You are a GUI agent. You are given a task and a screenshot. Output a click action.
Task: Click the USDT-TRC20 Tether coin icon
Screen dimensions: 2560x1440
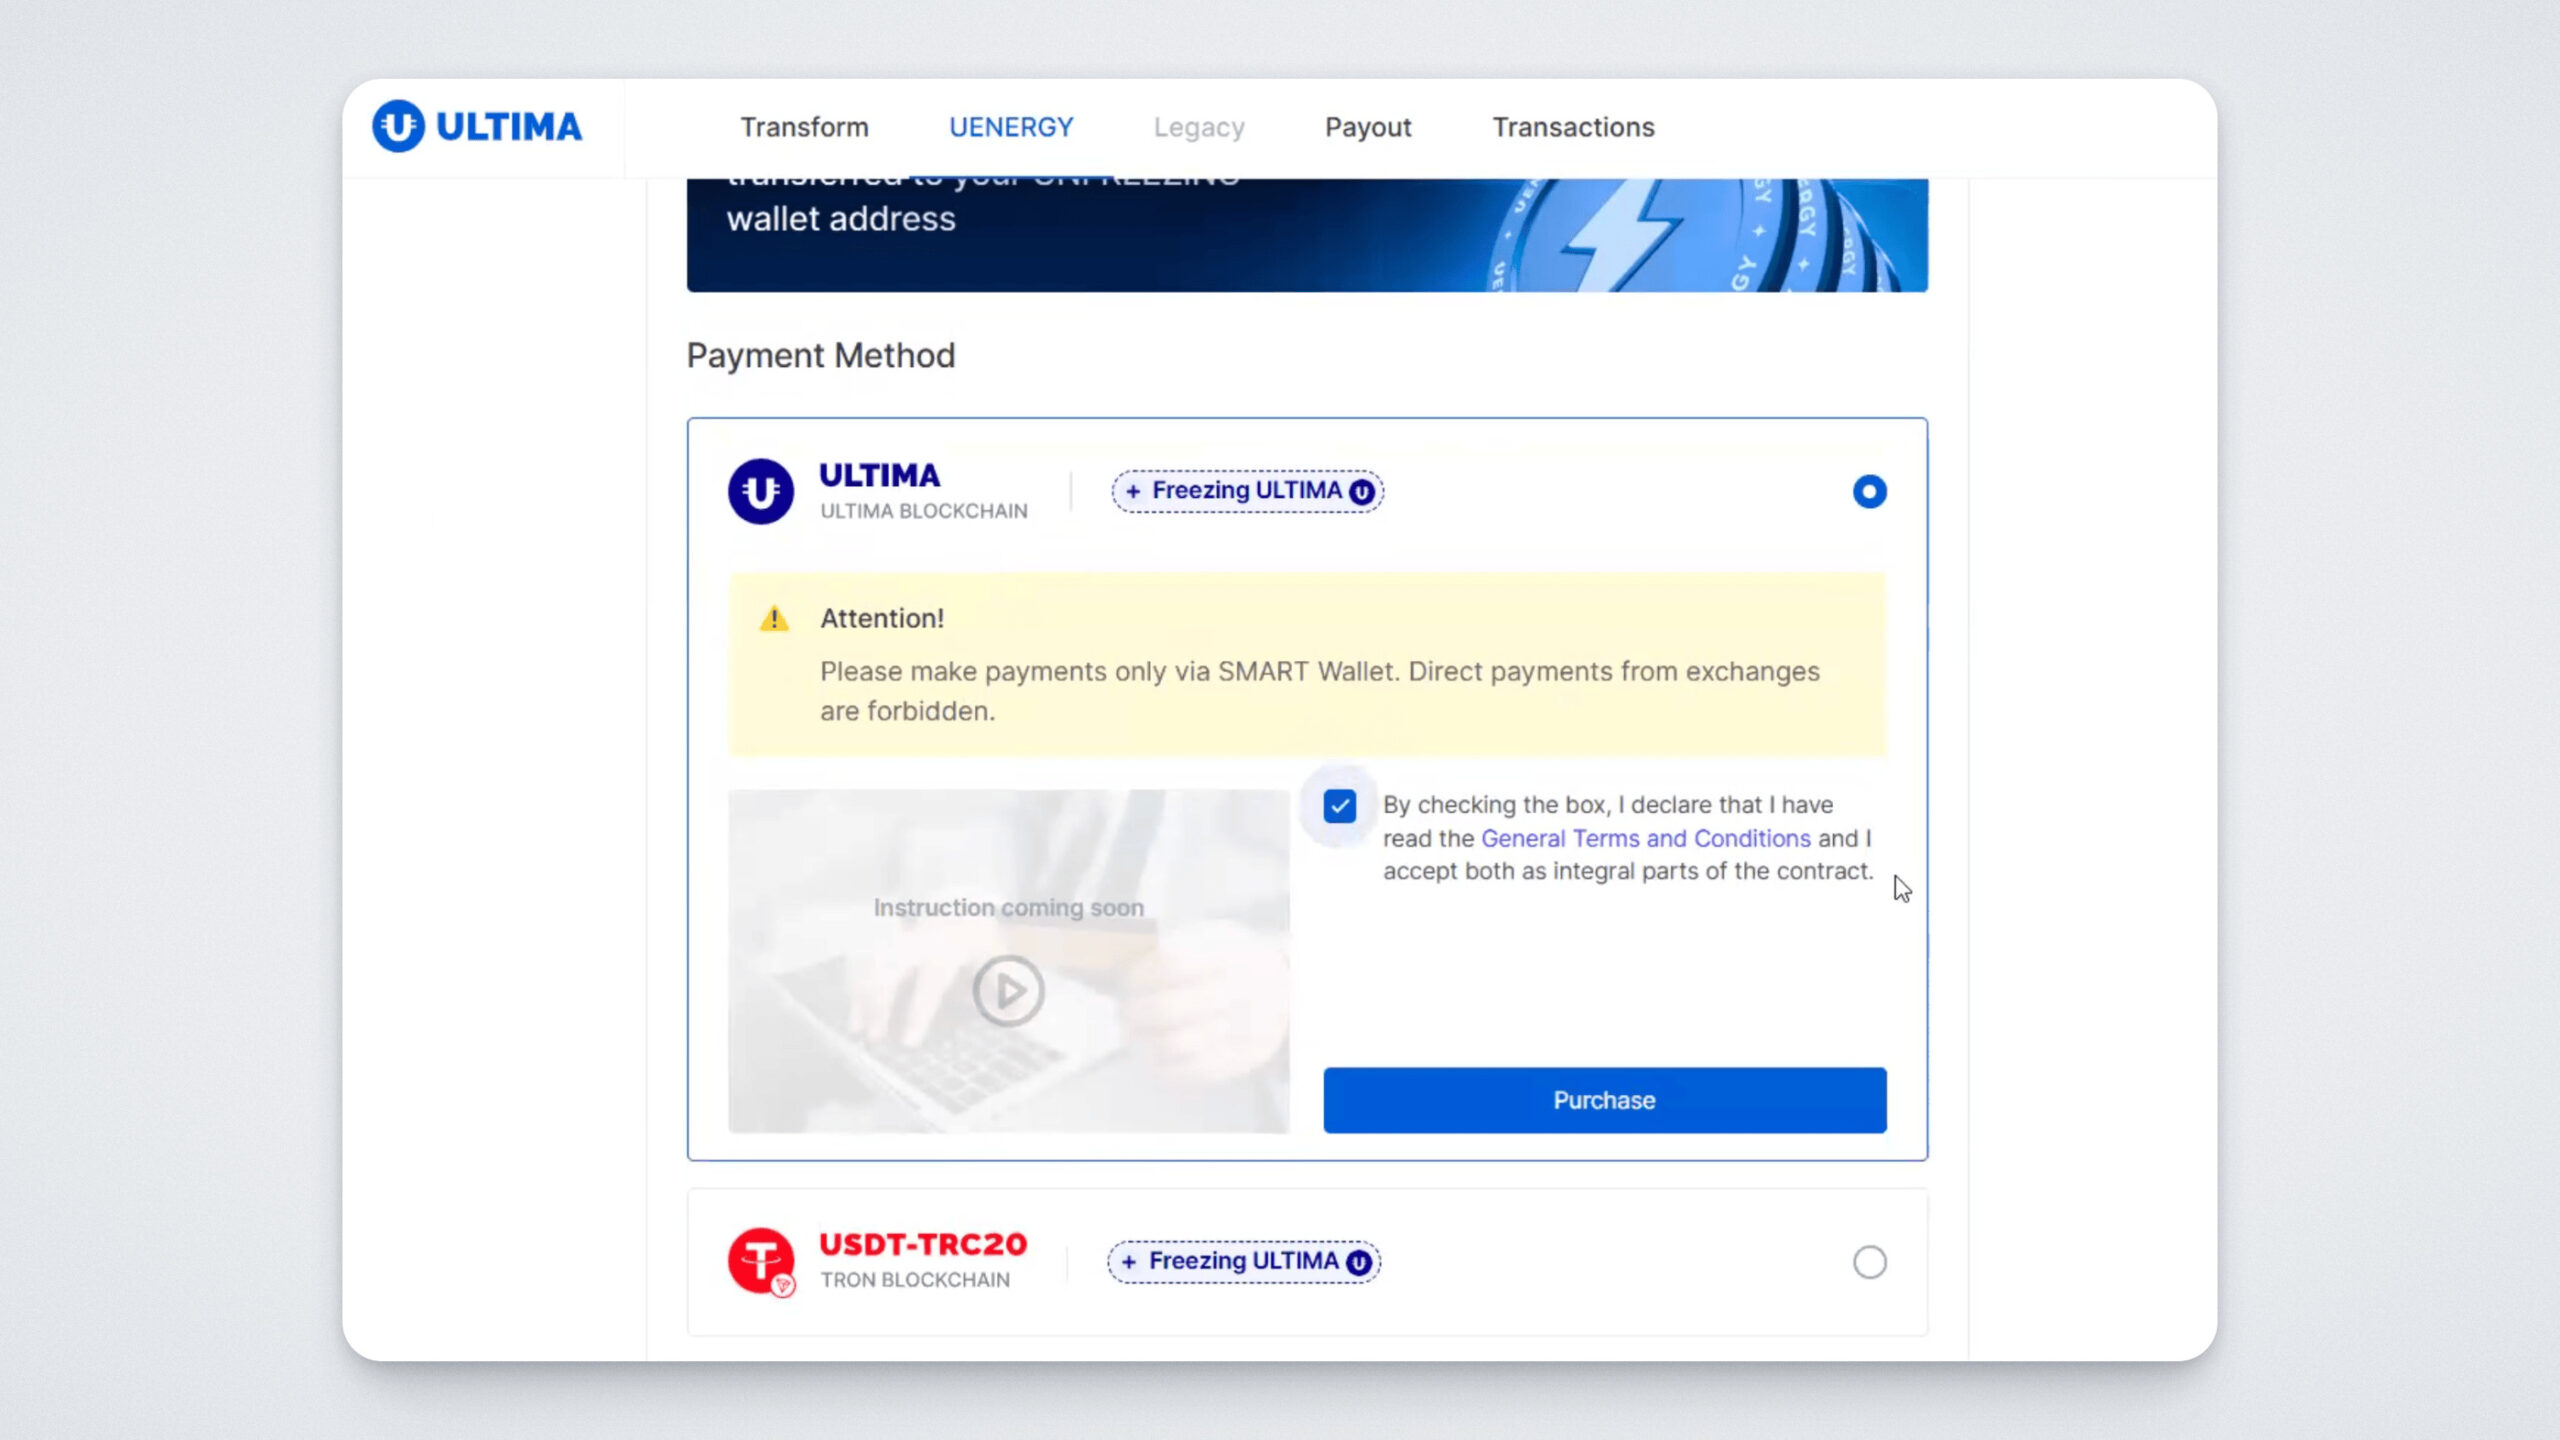point(760,1261)
